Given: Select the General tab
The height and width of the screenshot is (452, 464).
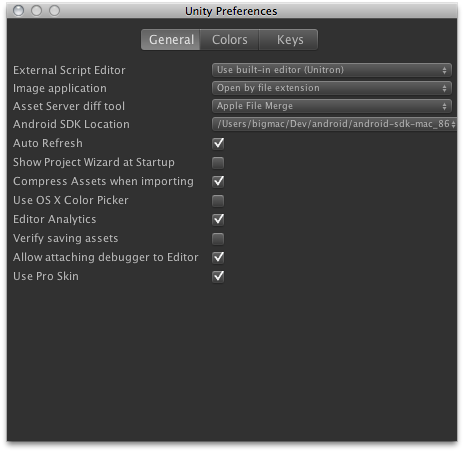Looking at the screenshot, I should point(171,40).
